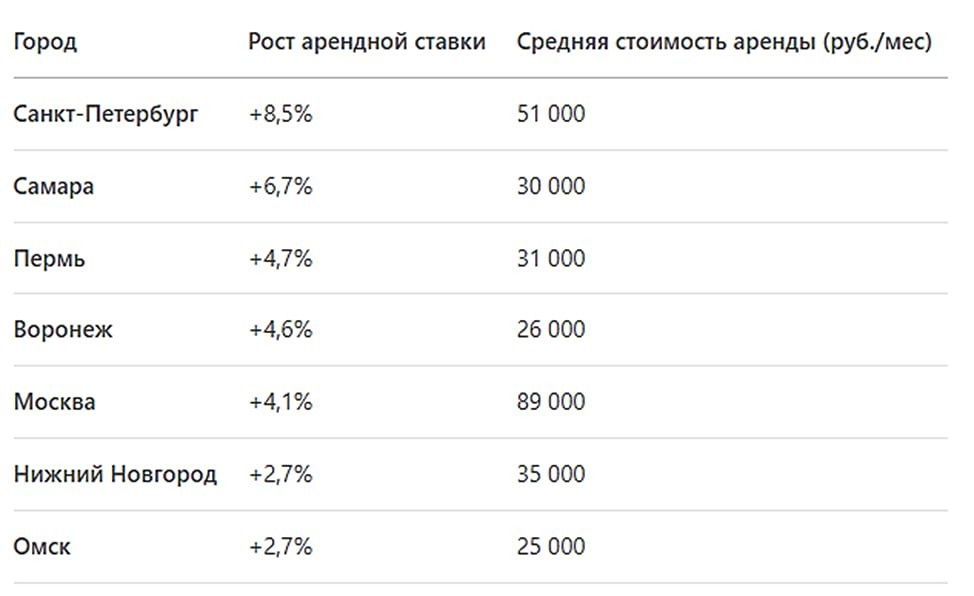
Task: Click the +4,6% growth value
Action: (281, 330)
